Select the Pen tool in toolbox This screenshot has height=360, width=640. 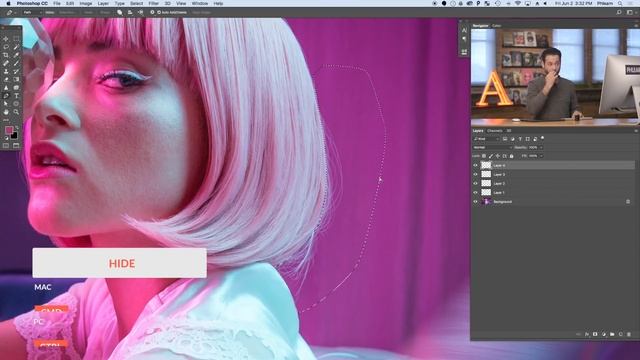pos(6,96)
